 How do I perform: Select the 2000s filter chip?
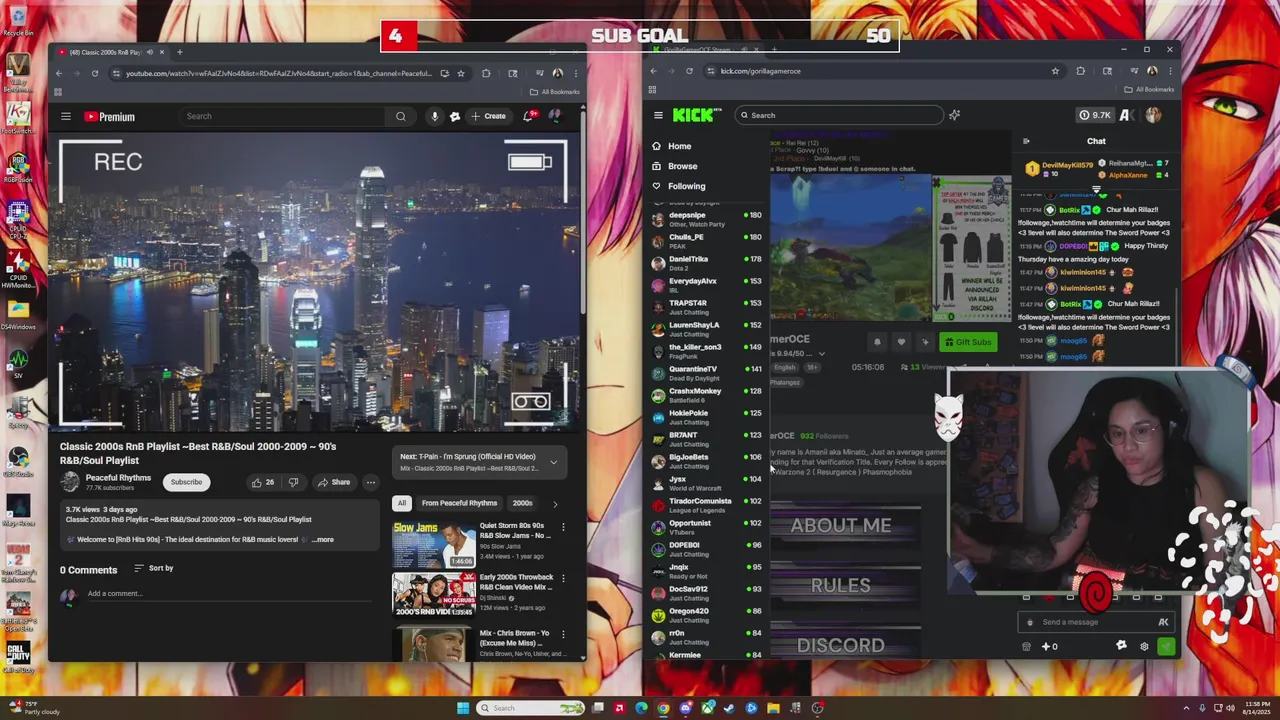(x=522, y=503)
